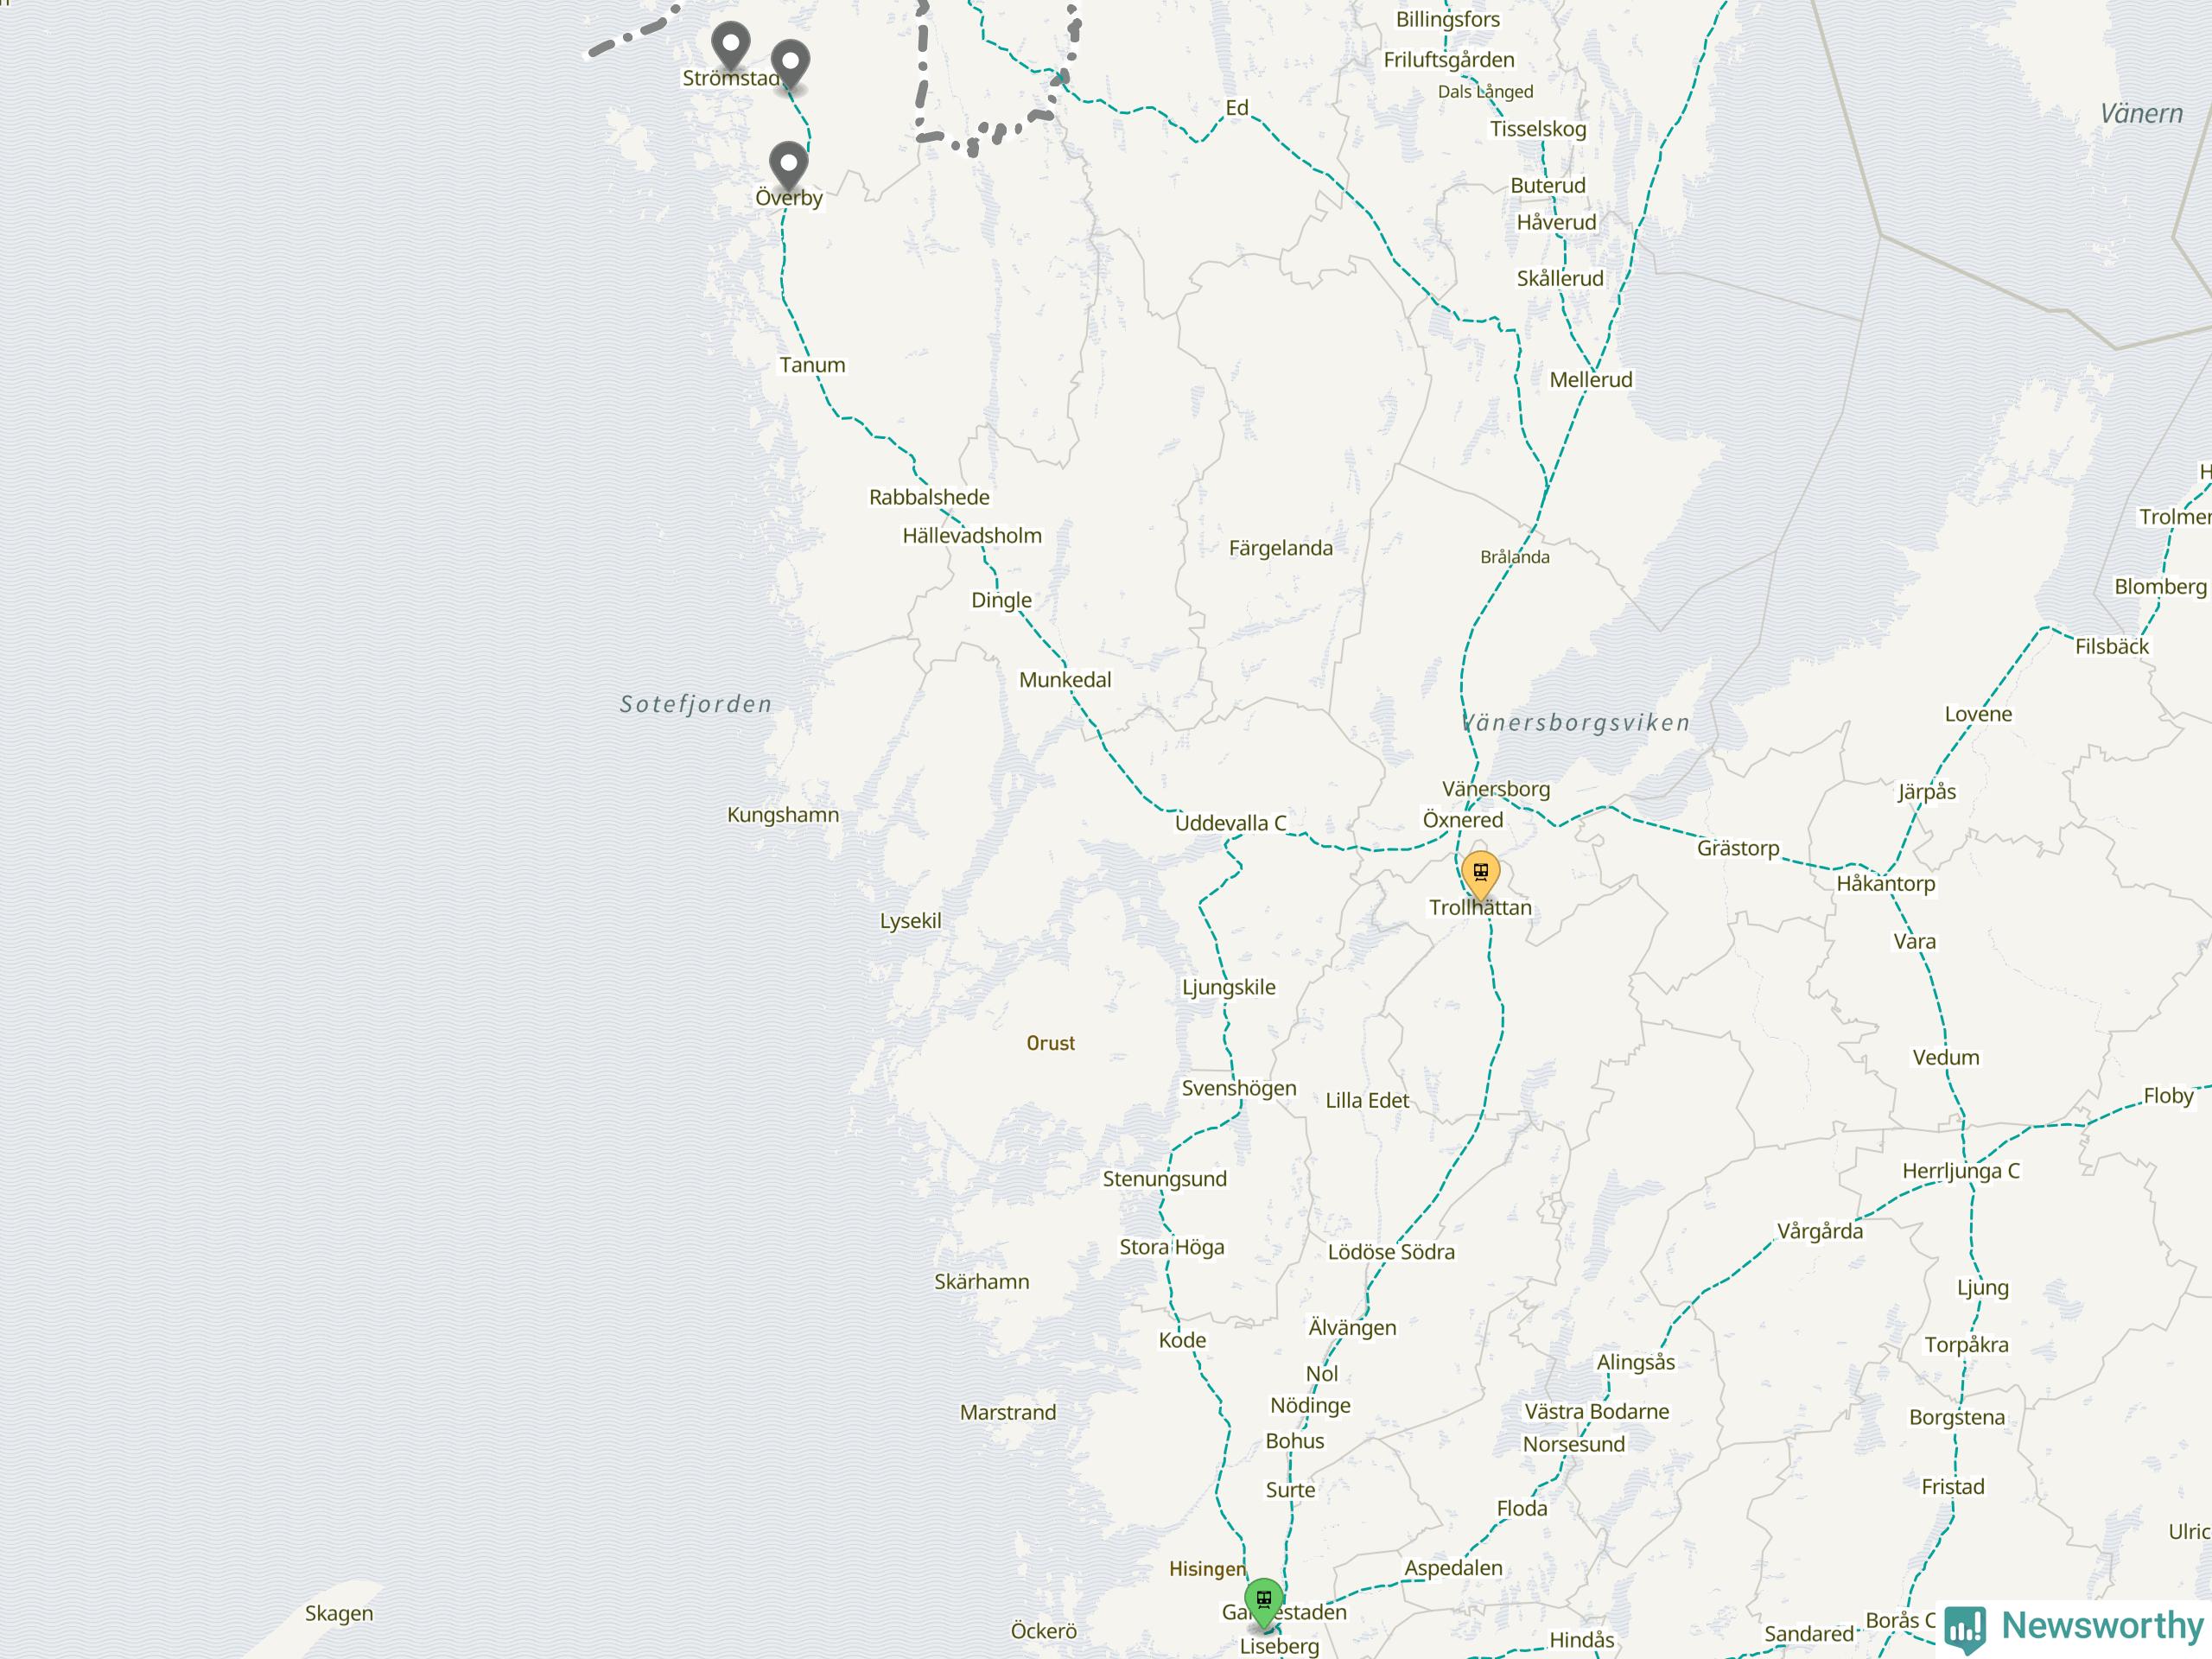This screenshot has width=2212, height=1659.
Task: Click the Munkedal station label
Action: pos(1065,680)
